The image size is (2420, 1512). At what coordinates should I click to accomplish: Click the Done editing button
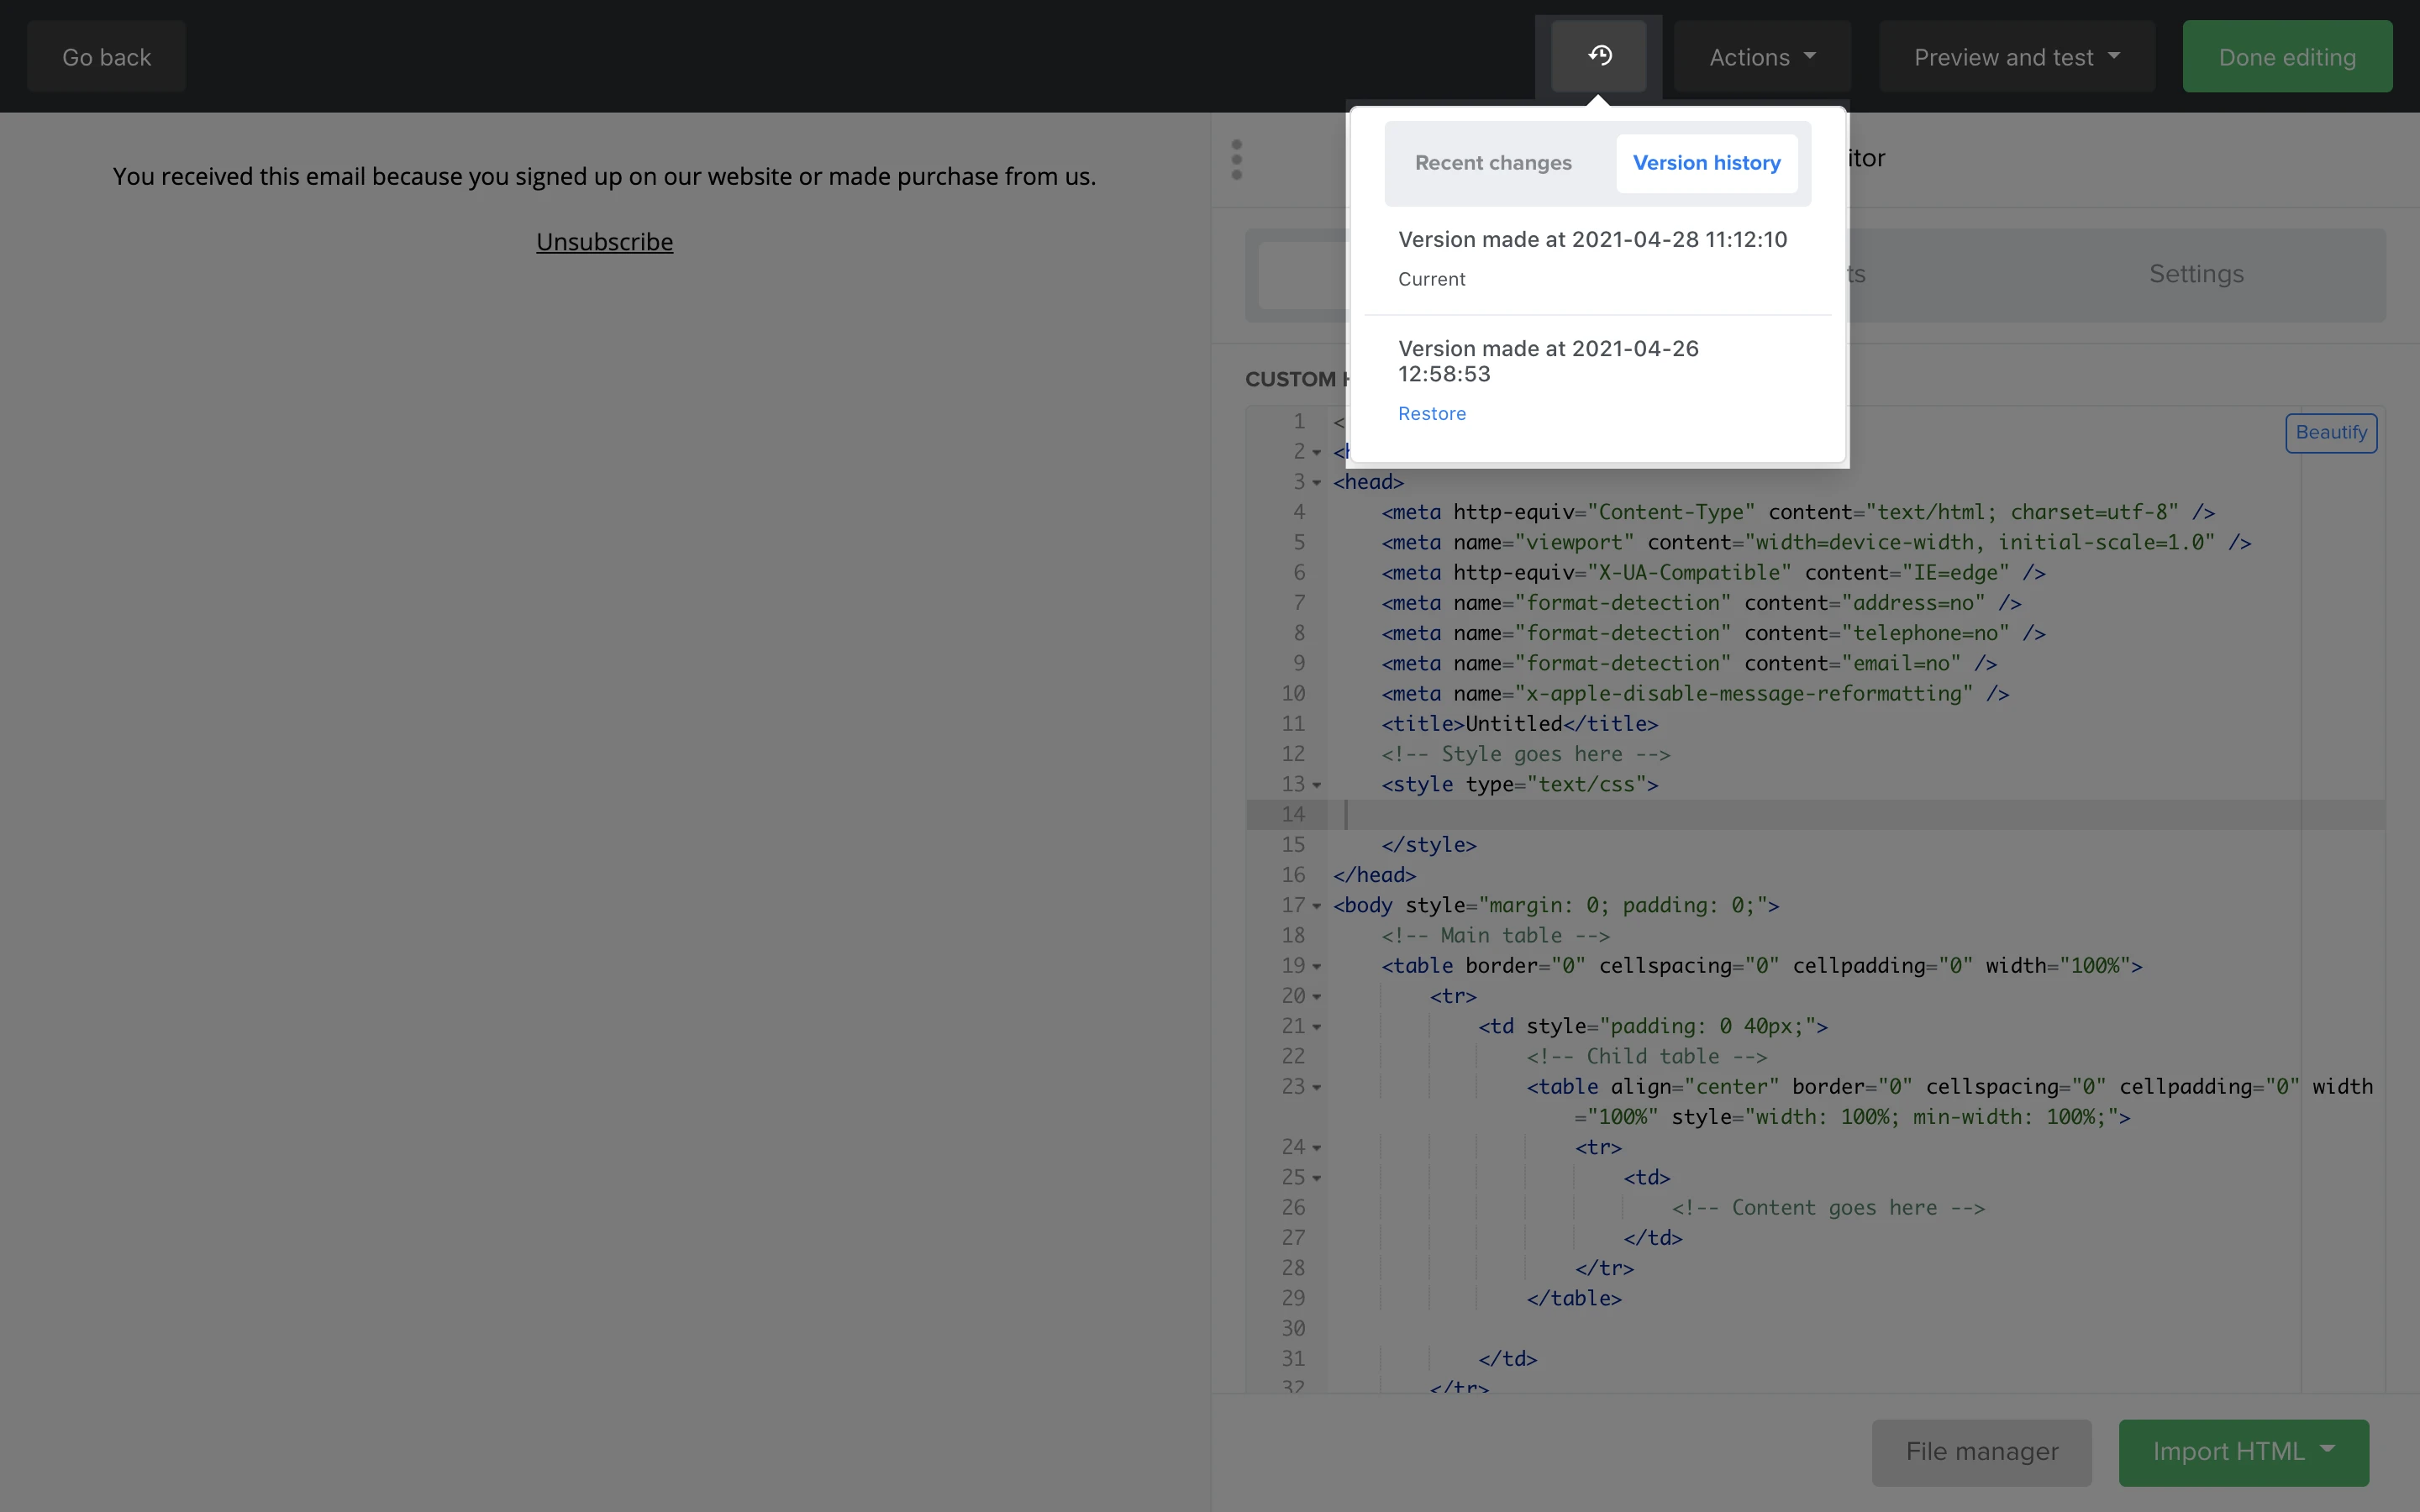[x=2286, y=57]
